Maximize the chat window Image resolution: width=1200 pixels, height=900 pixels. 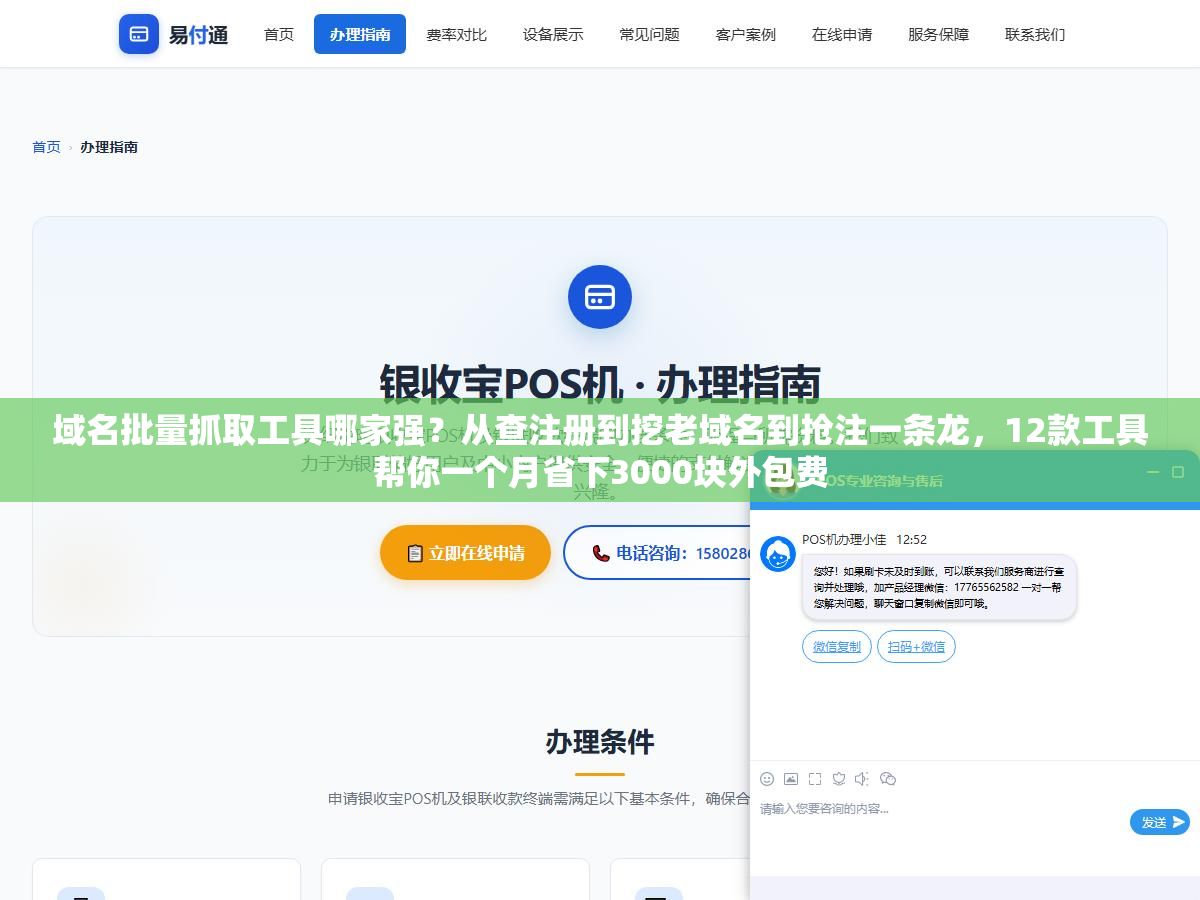[x=1178, y=472]
